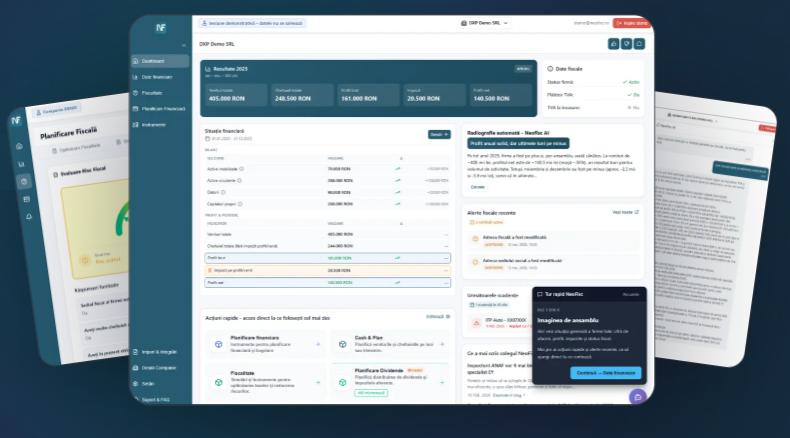Open the purple chat bubble button
Image resolution: width=790 pixels, height=438 pixels.
click(x=638, y=397)
